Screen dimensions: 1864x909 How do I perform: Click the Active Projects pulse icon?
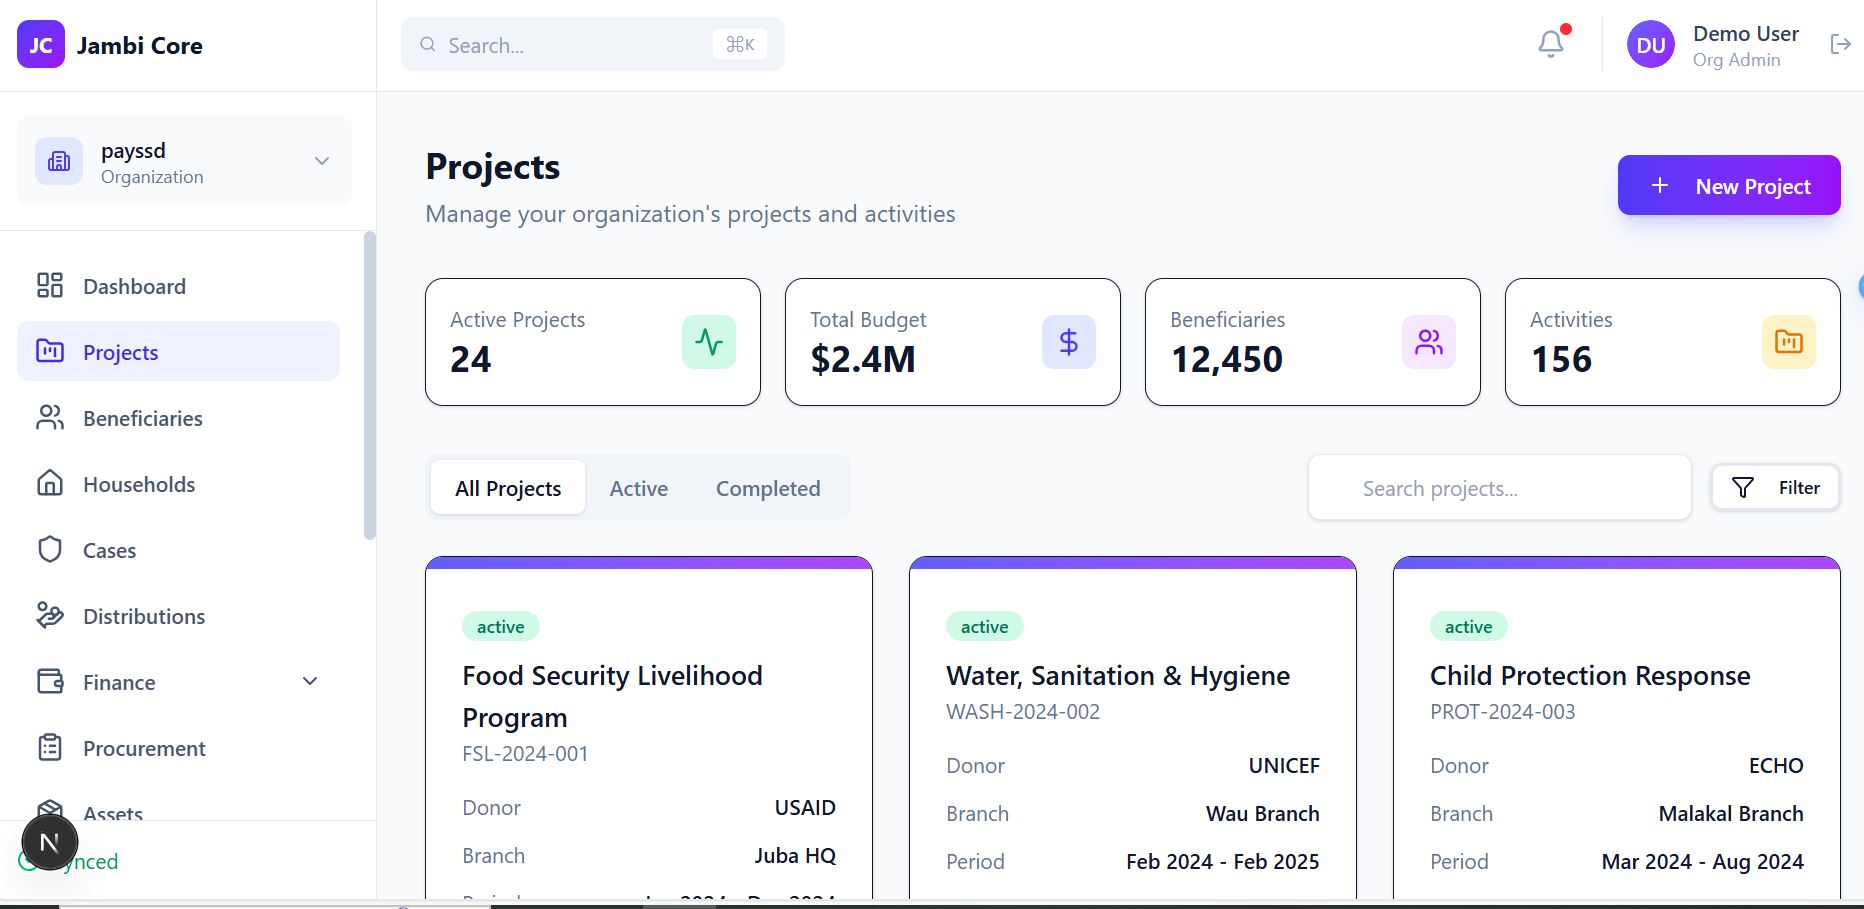(709, 342)
